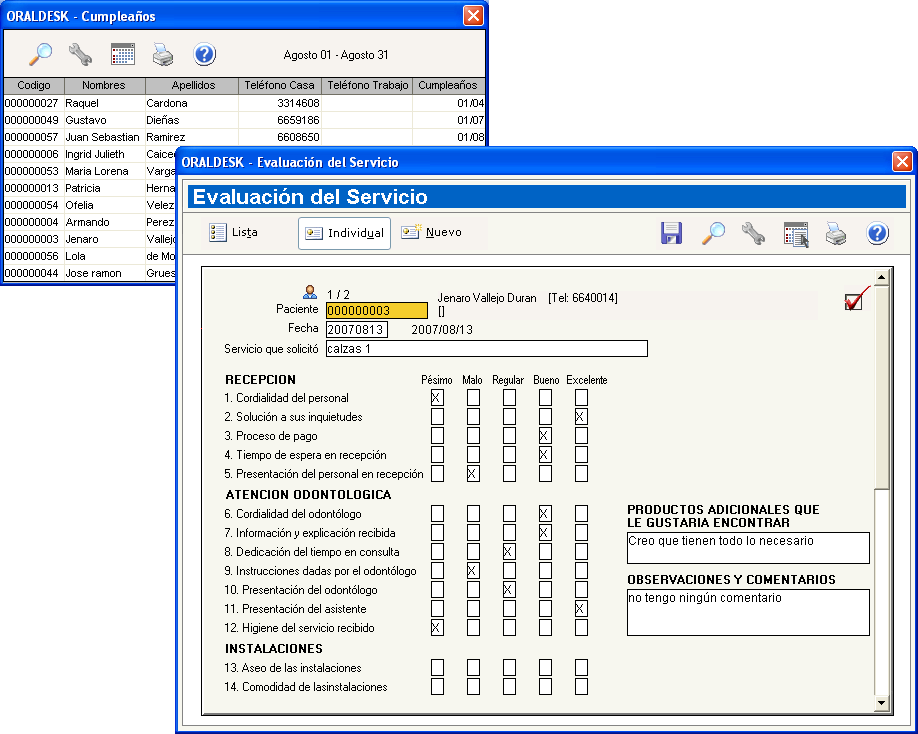Click the magnifier search icon in Evaluación window

713,233
